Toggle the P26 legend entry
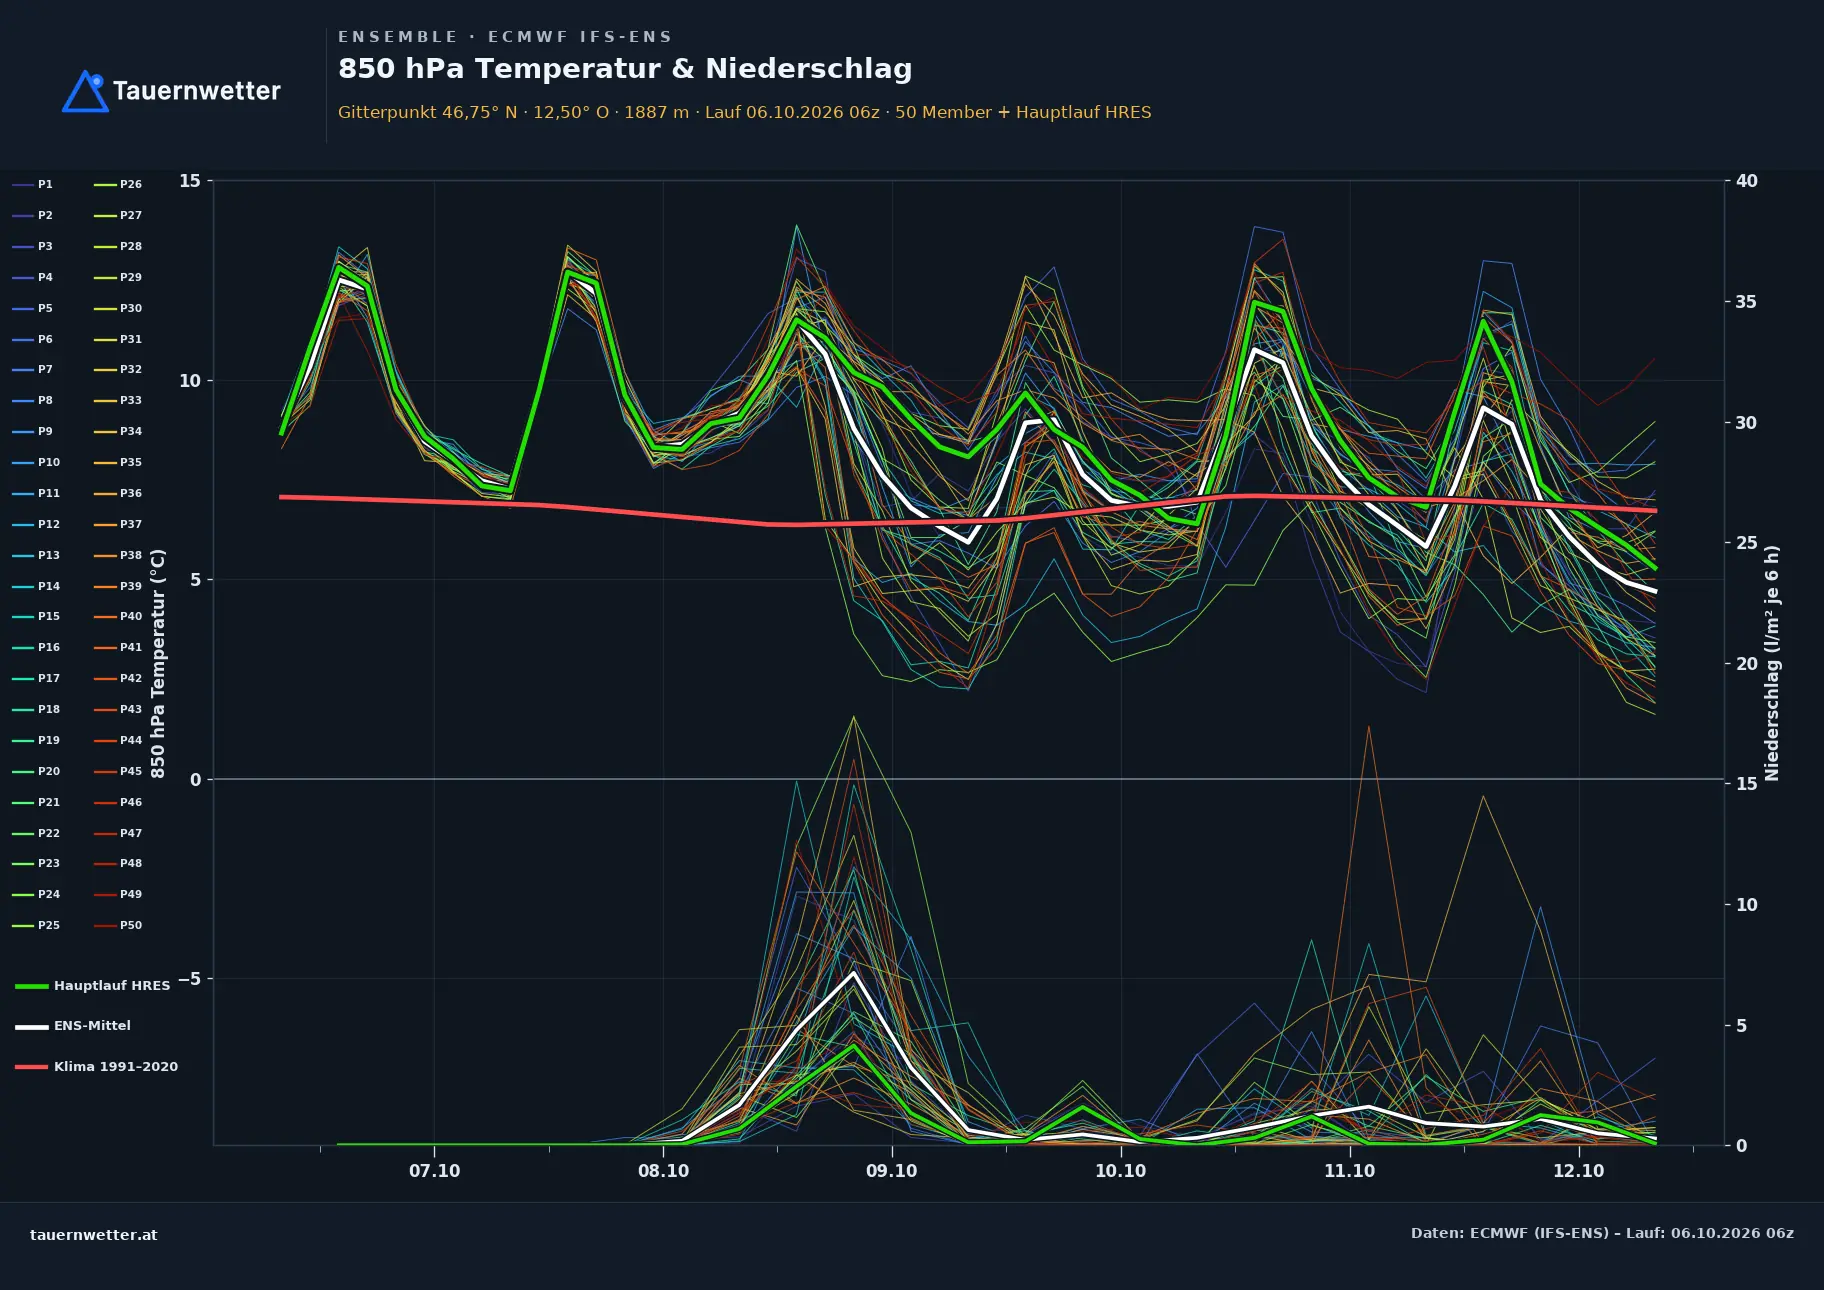This screenshot has width=1824, height=1290. coord(118,184)
